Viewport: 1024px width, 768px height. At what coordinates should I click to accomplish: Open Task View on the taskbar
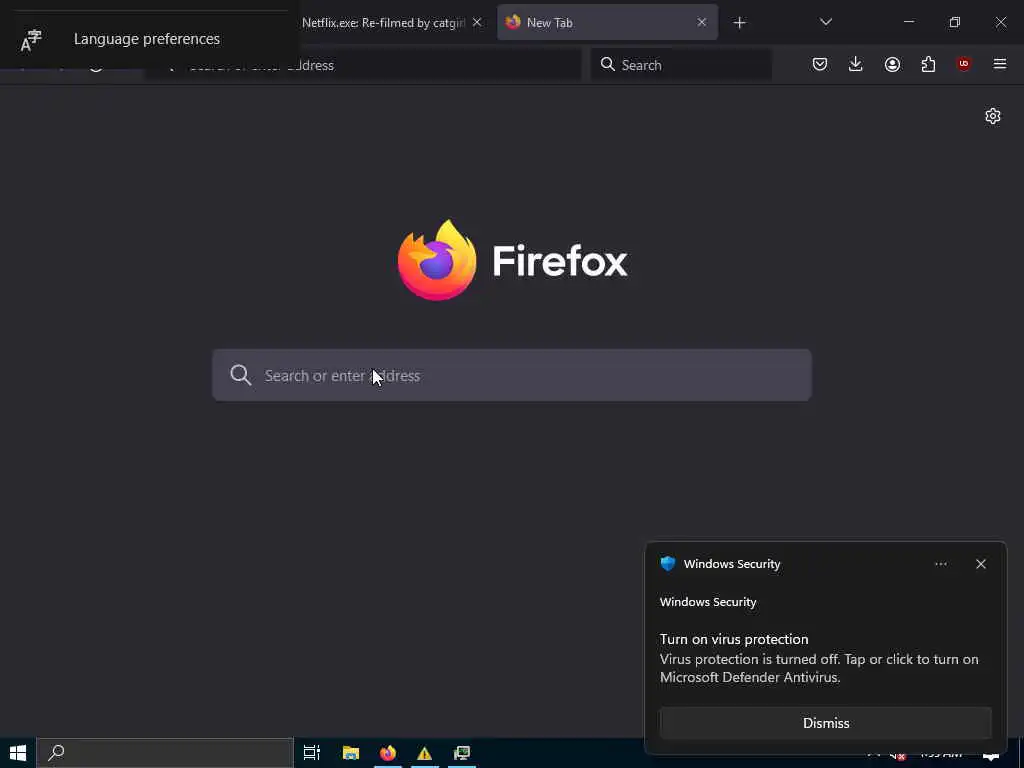pyautogui.click(x=312, y=753)
